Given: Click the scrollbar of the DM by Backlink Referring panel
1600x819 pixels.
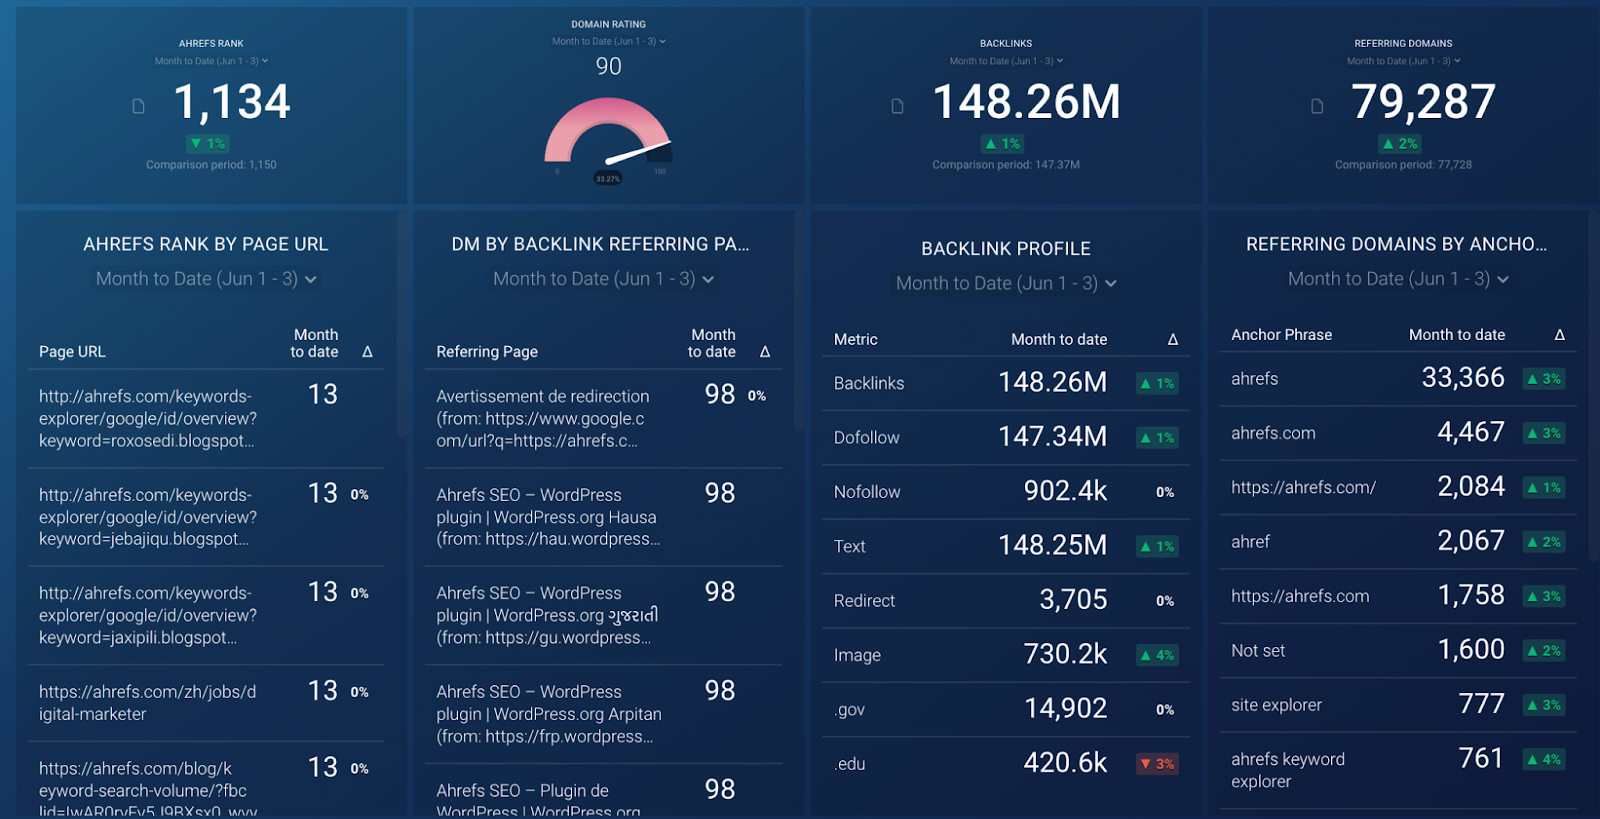Looking at the screenshot, I should click(798, 320).
